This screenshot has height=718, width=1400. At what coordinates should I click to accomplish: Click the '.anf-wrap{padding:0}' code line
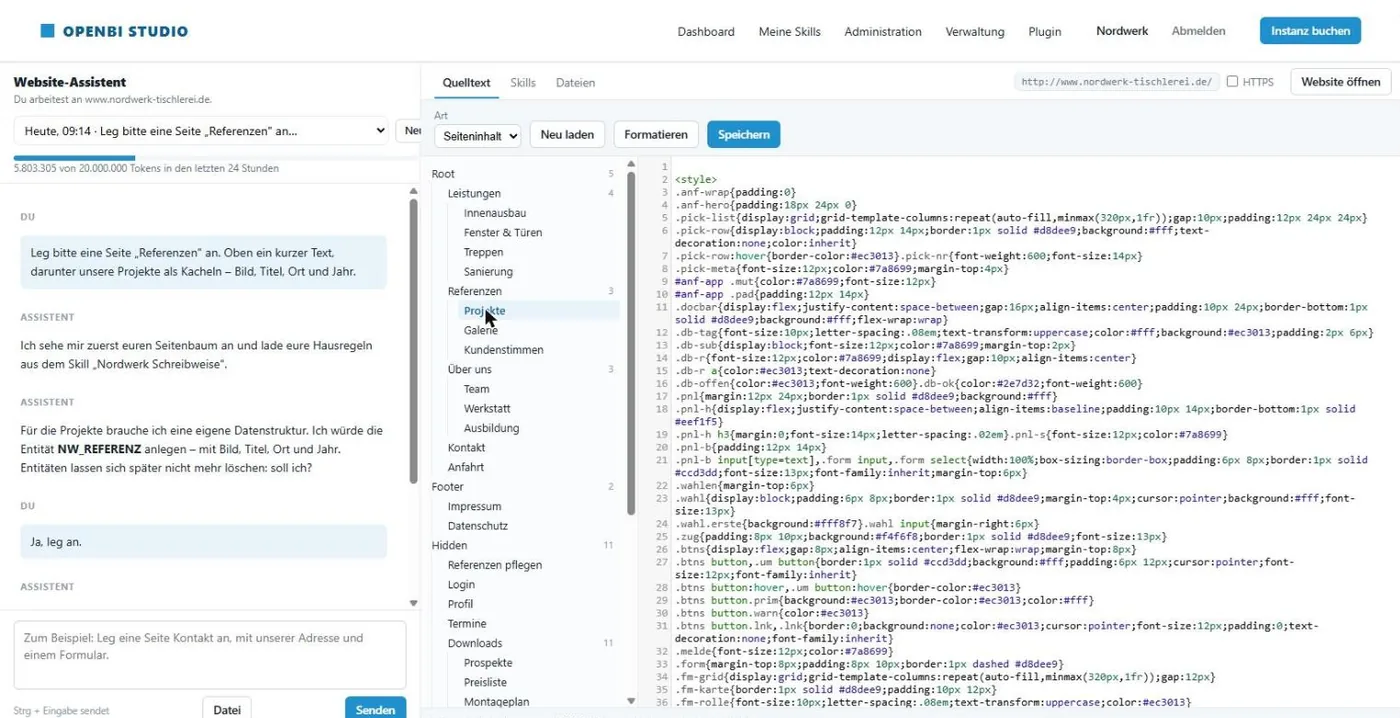735,192
